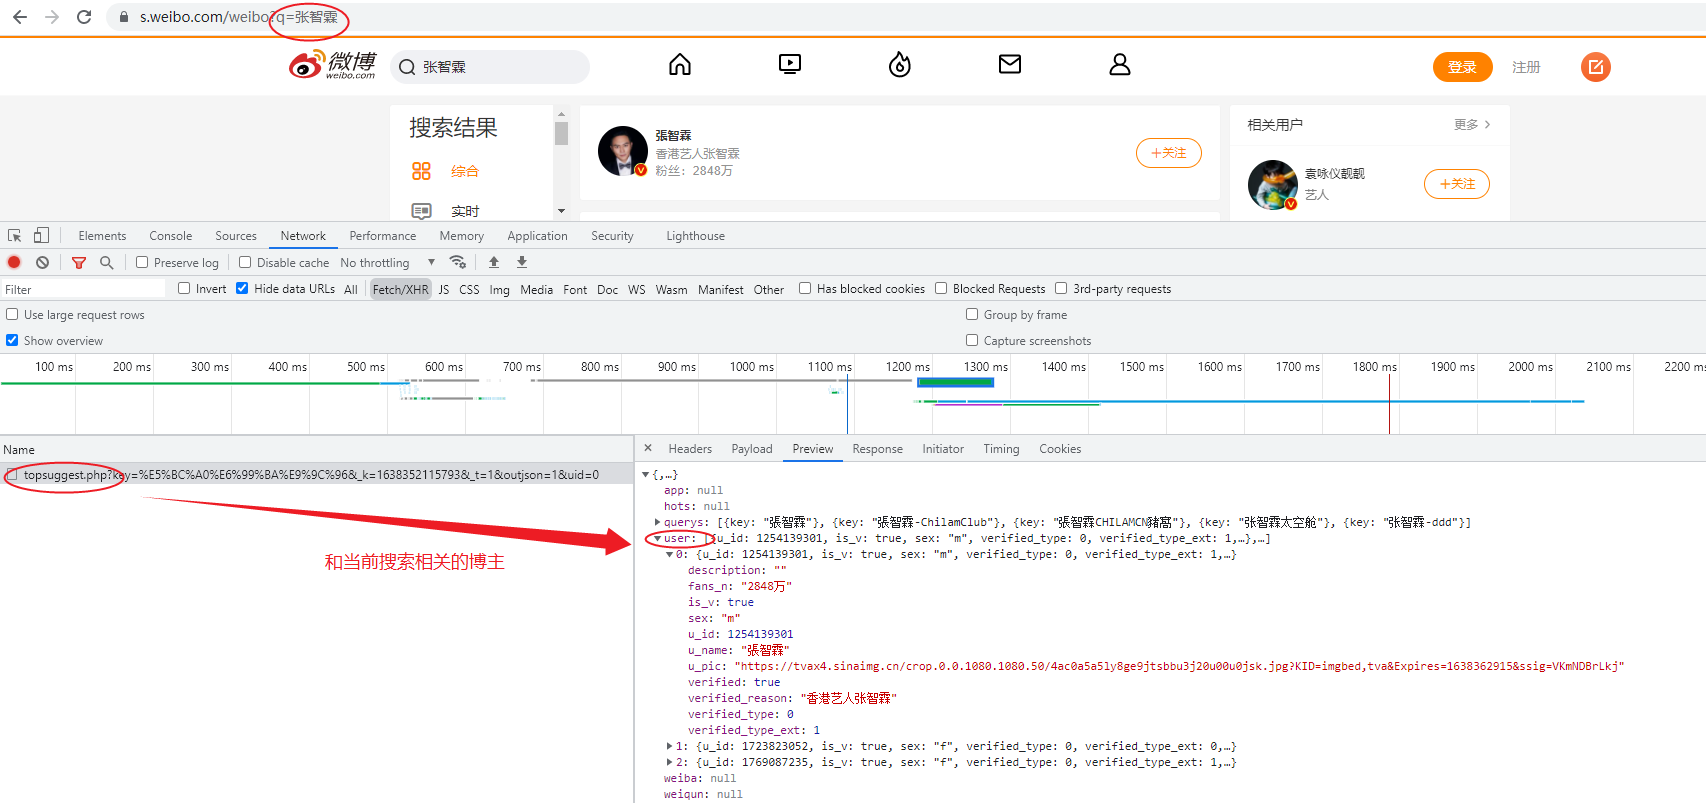The width and height of the screenshot is (1706, 803).
Task: Open the profile person icon
Action: click(1120, 65)
